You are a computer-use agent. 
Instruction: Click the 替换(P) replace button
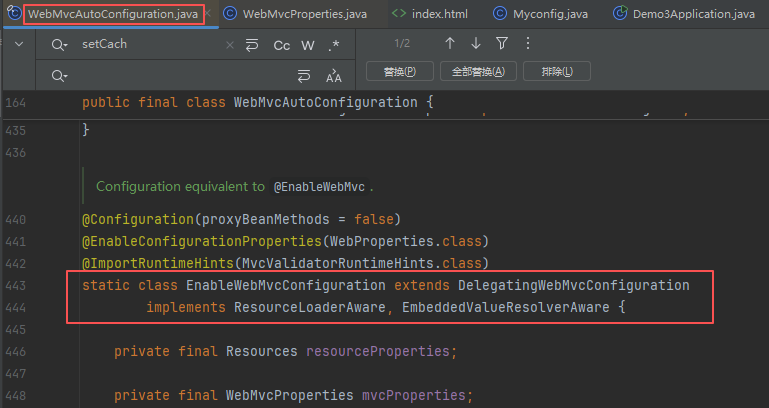coord(400,72)
